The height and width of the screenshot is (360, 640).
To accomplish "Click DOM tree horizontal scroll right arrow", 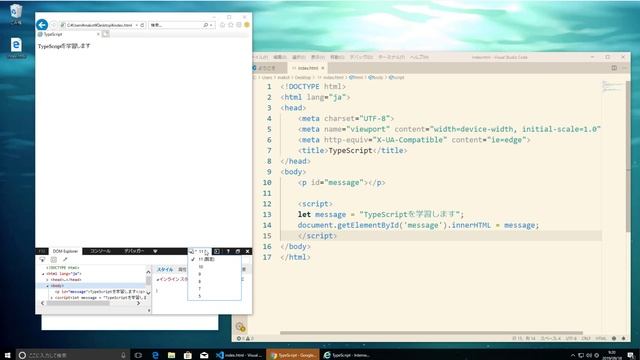I will coord(138,303).
